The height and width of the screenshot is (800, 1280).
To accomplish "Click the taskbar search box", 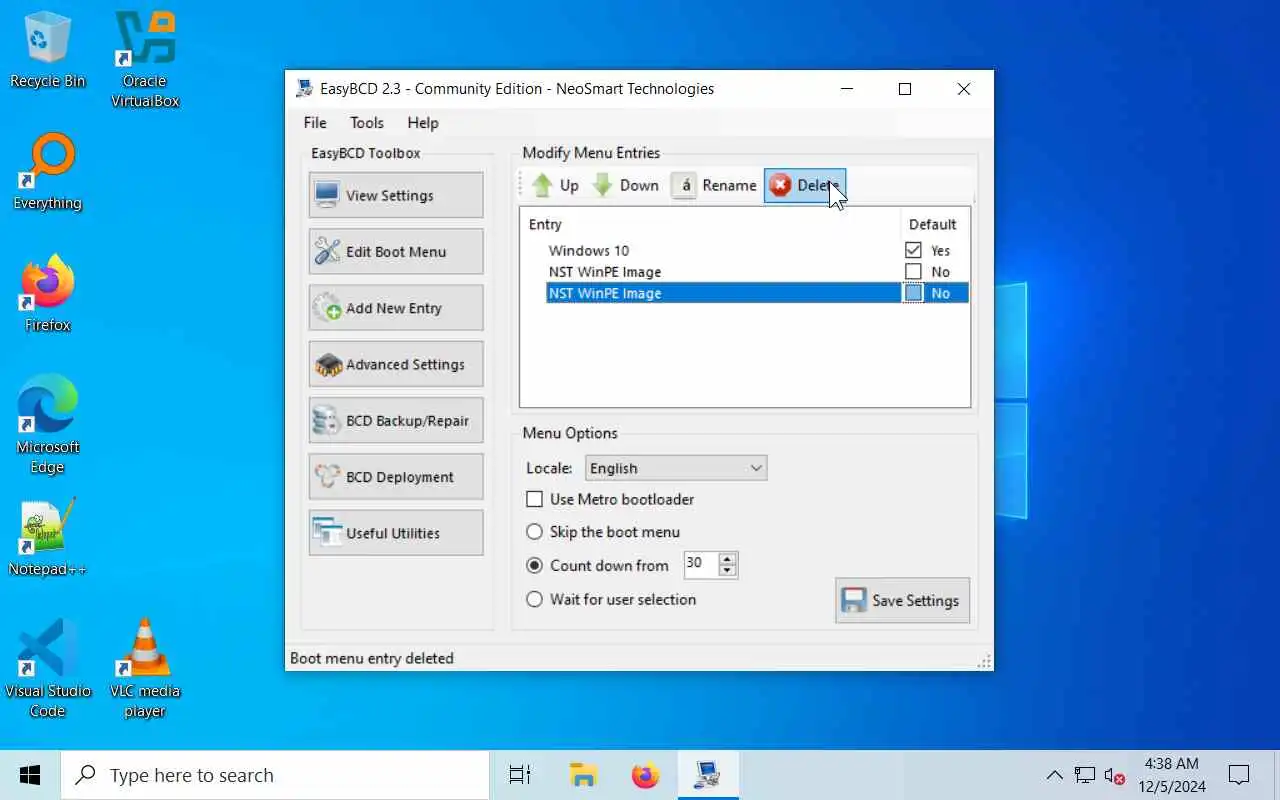I will [x=275, y=775].
